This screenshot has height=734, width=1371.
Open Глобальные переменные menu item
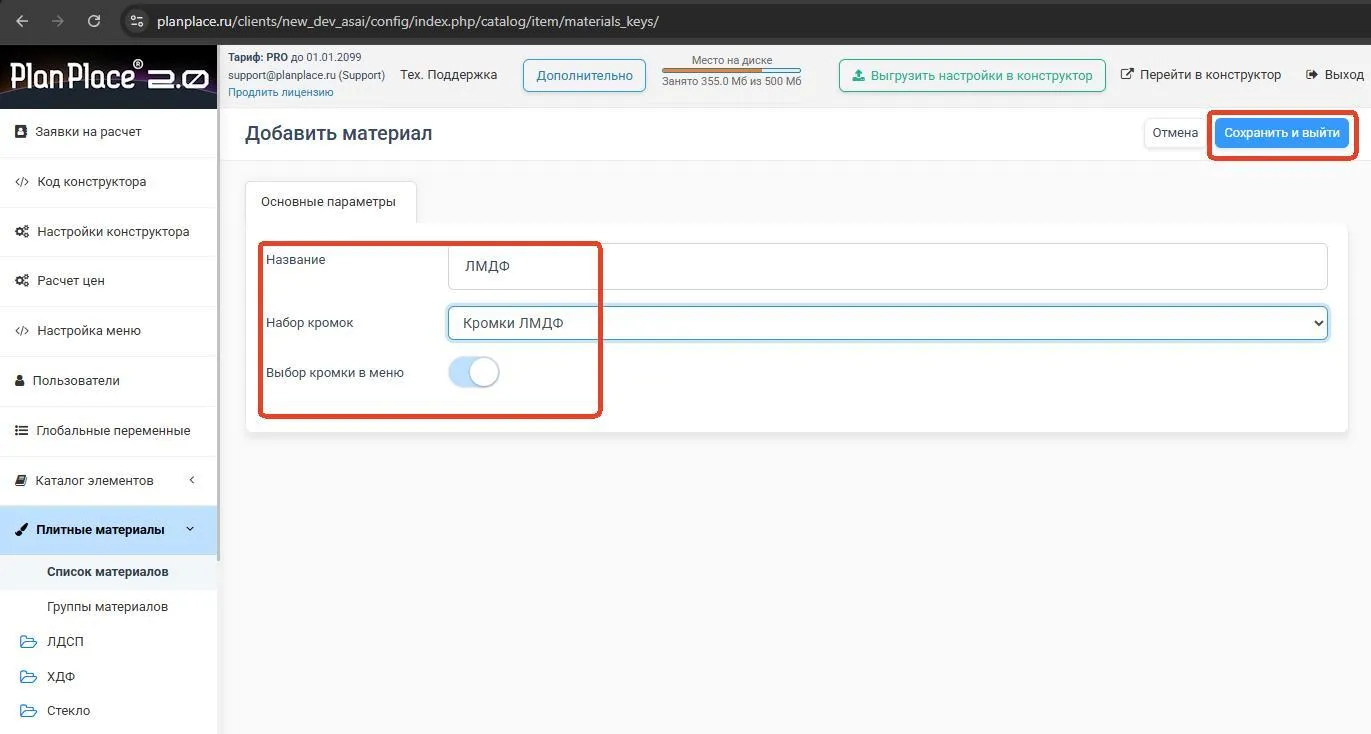click(108, 431)
